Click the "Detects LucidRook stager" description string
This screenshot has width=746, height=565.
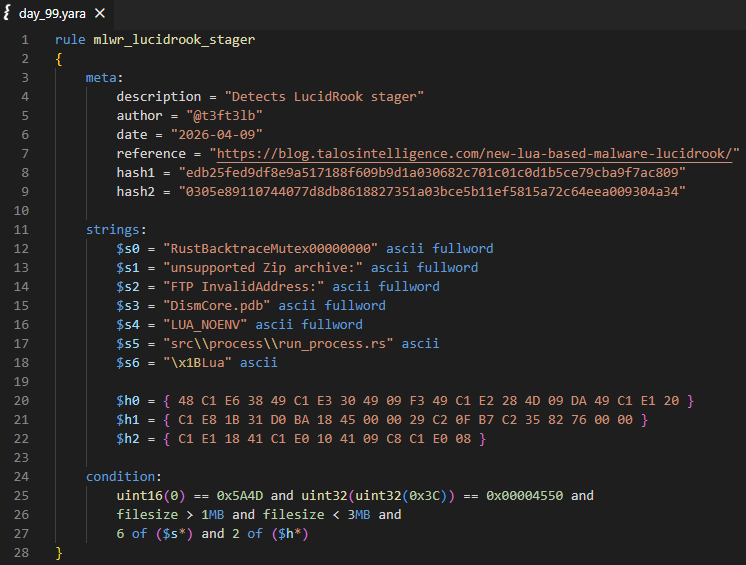click(324, 97)
